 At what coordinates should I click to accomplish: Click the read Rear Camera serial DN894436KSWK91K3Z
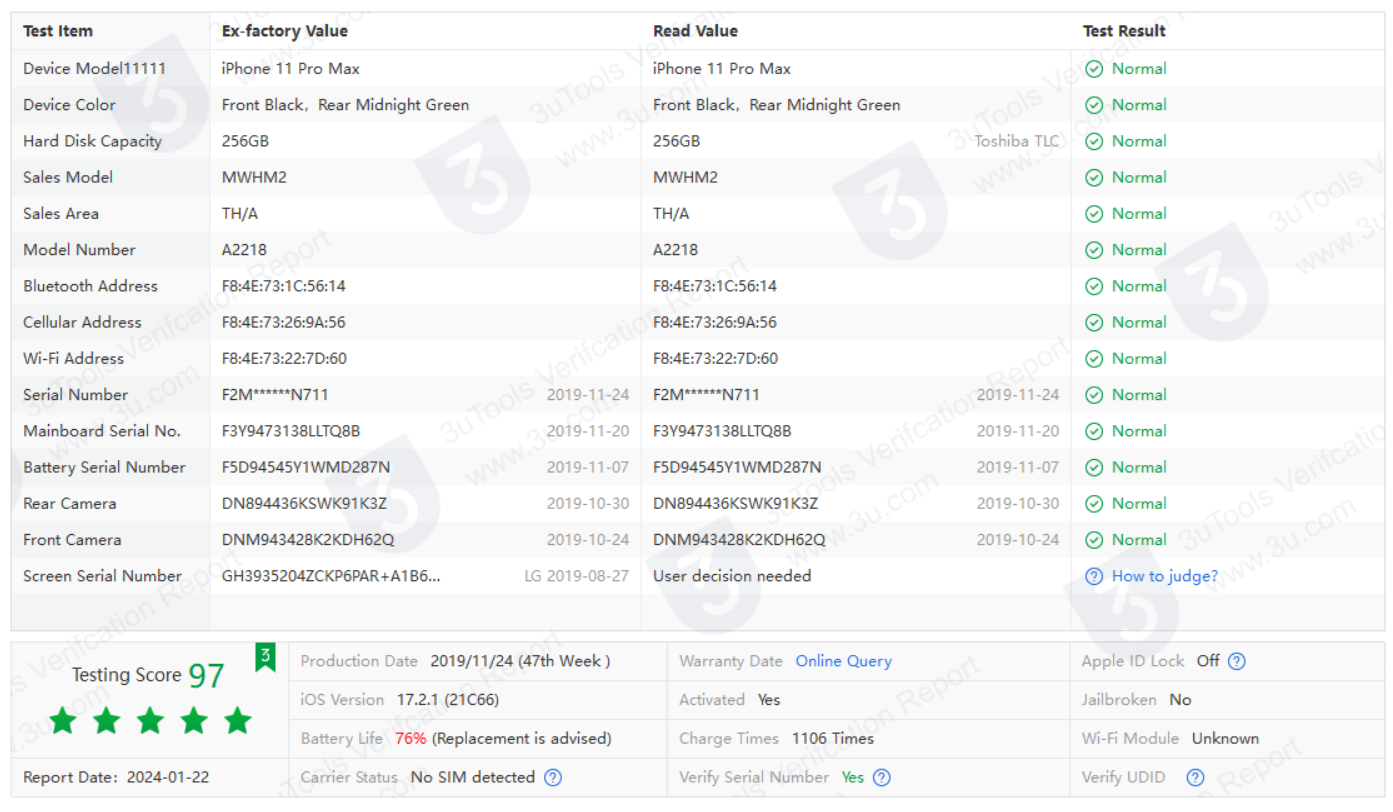tap(735, 503)
